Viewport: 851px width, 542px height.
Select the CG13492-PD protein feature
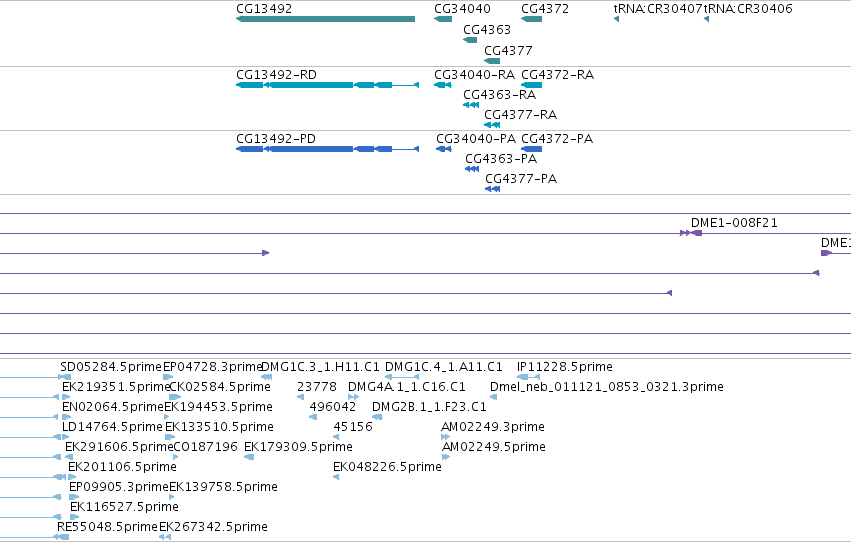(x=327, y=149)
